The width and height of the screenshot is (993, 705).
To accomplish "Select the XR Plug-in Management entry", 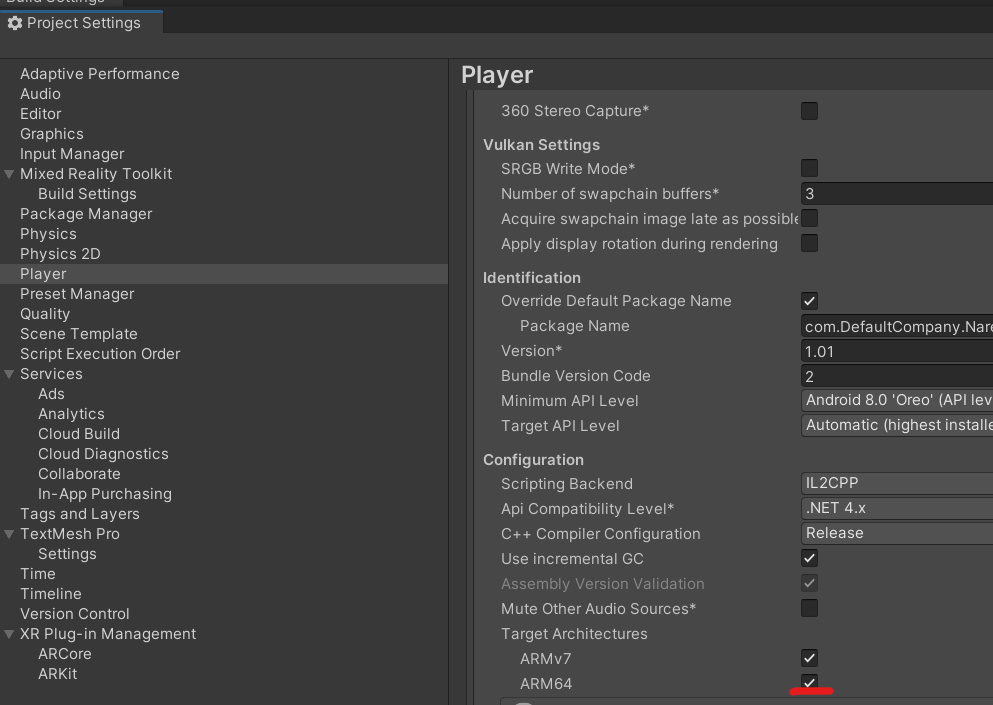I will [x=108, y=634].
